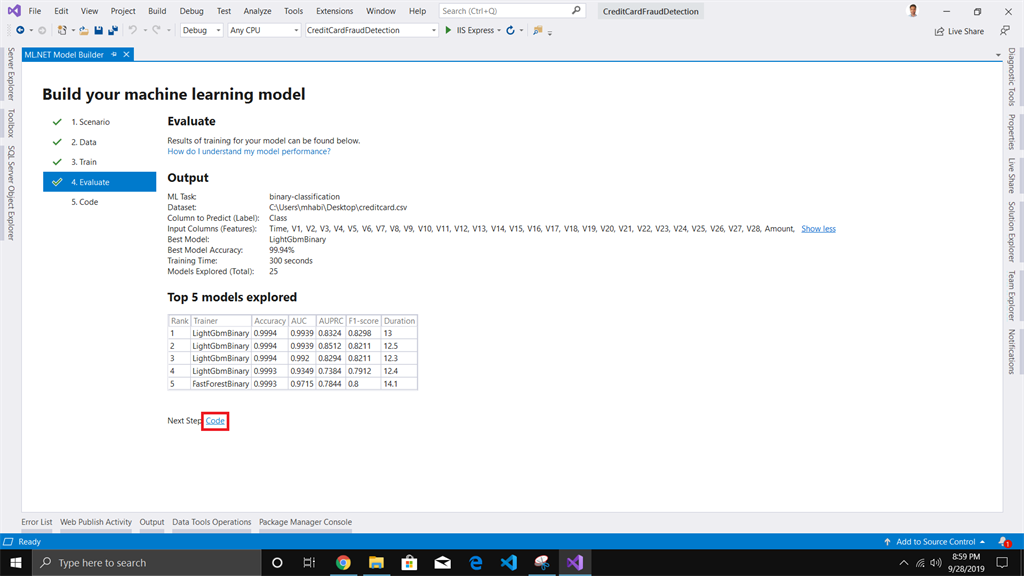Open the Diagnostic Tools side tab
The height and width of the screenshot is (576, 1024).
coord(1011,76)
